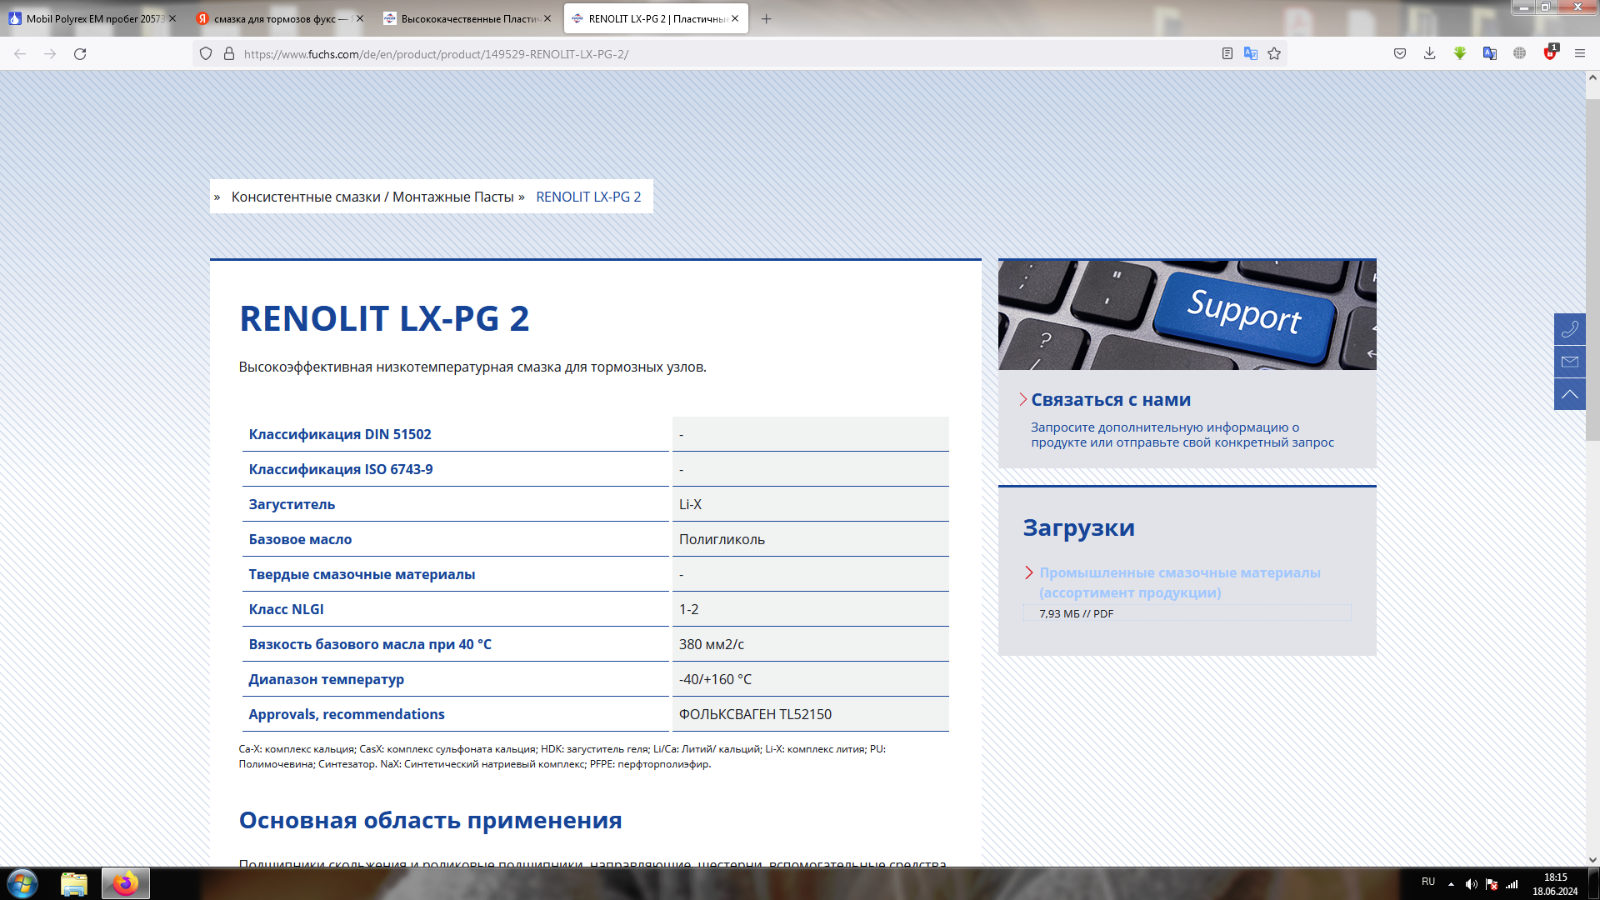Open the Связаться с нами link

(1111, 400)
